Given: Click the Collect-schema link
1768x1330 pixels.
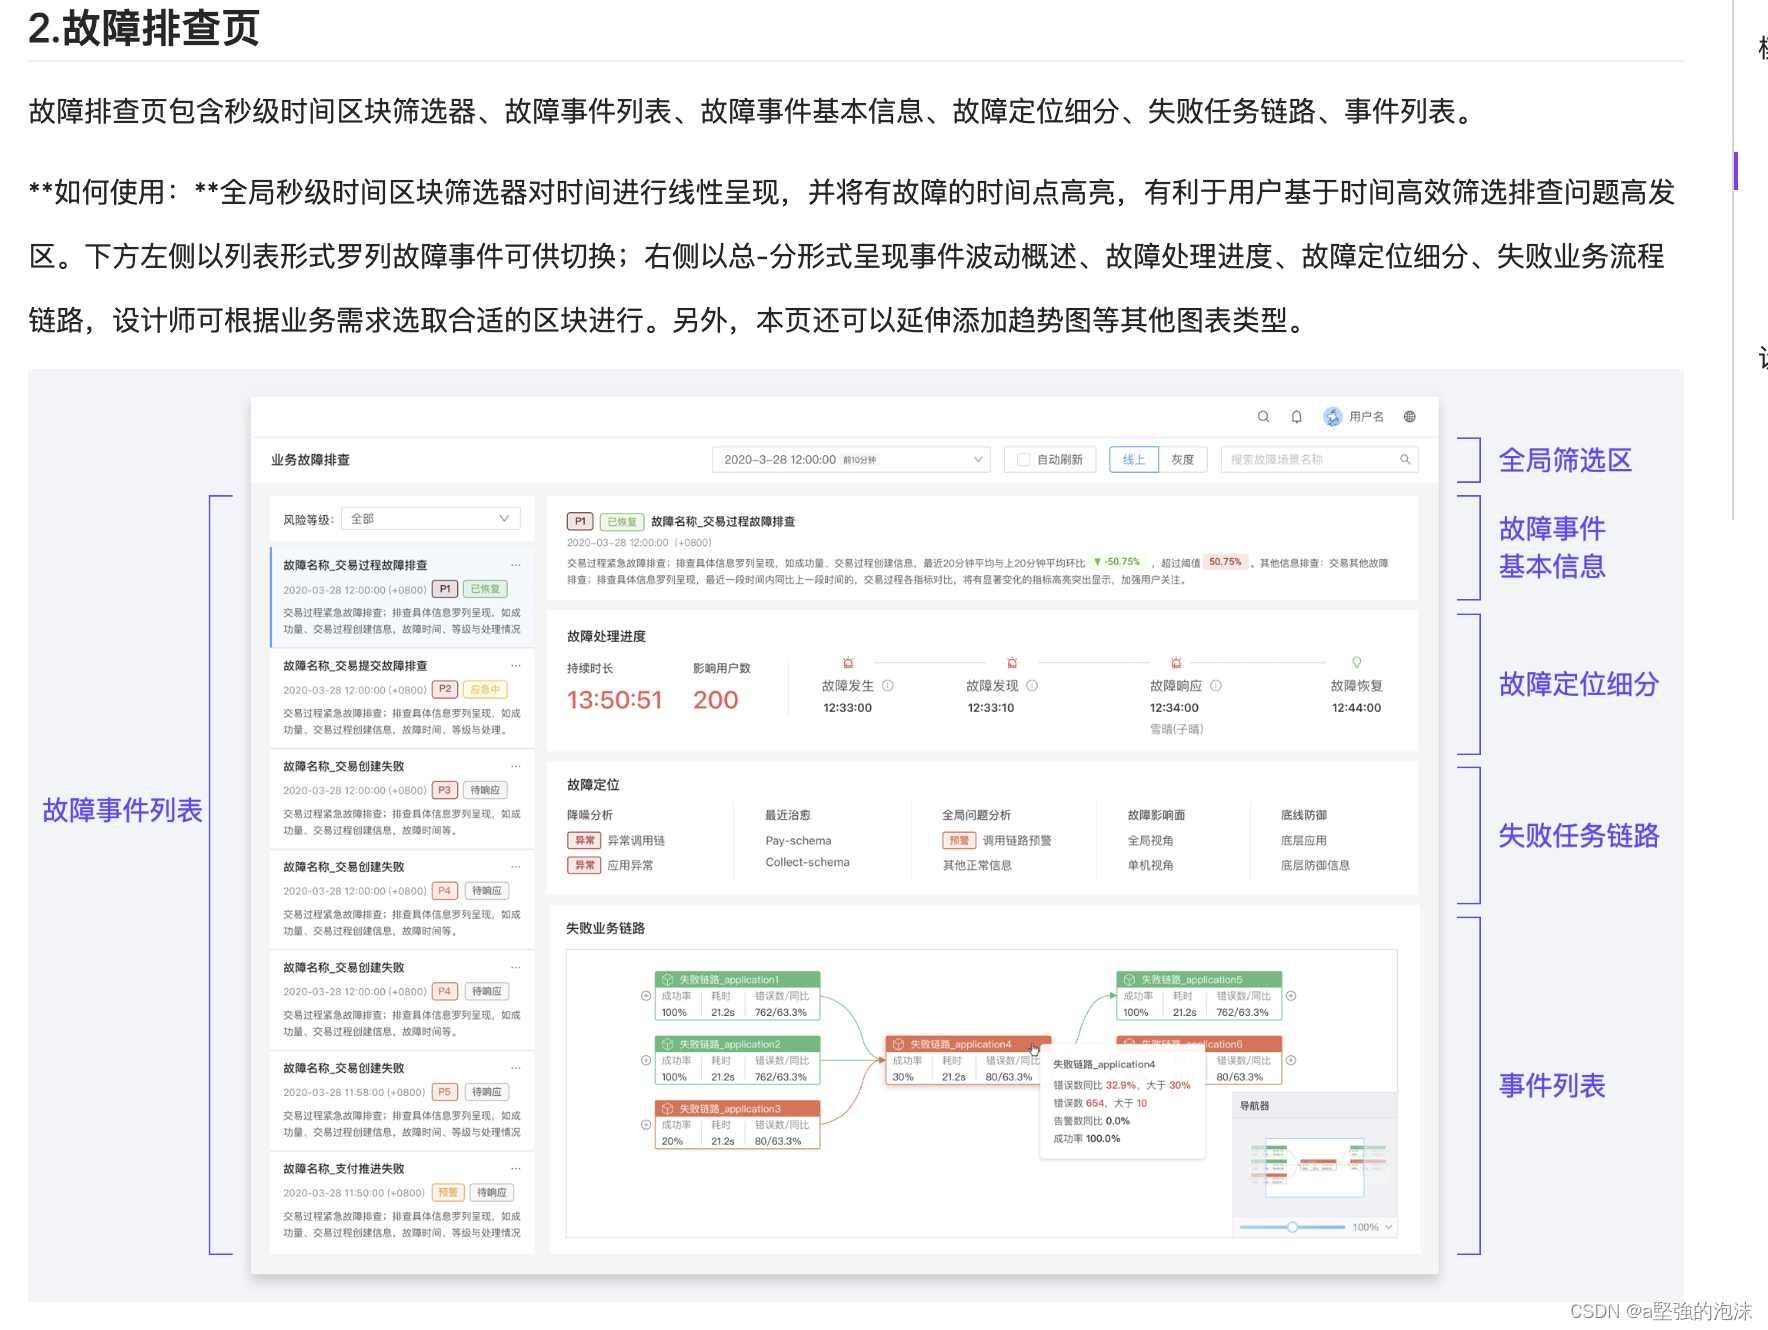Looking at the screenshot, I should (807, 862).
